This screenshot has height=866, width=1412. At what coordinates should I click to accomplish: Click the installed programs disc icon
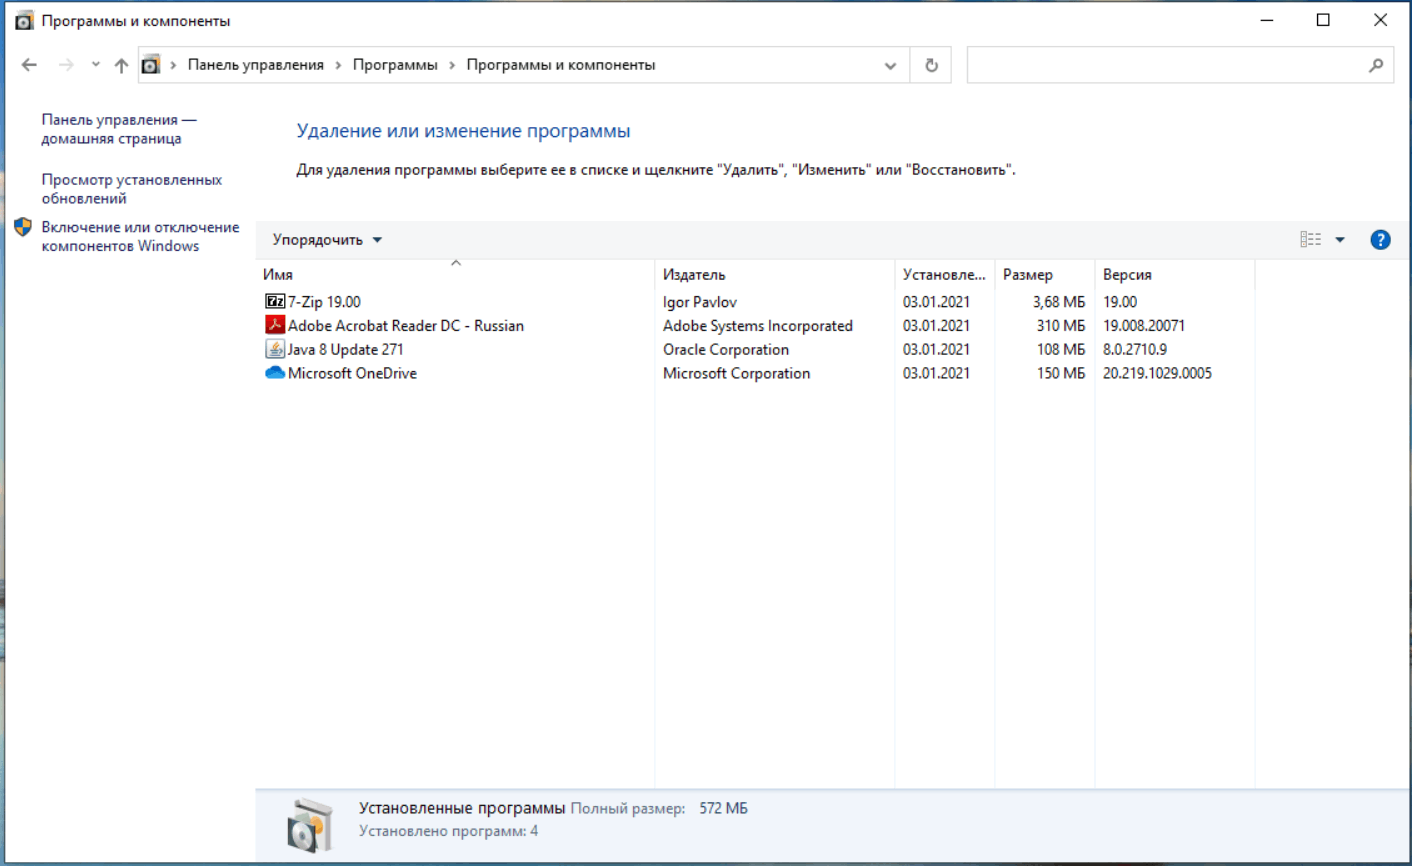[309, 826]
